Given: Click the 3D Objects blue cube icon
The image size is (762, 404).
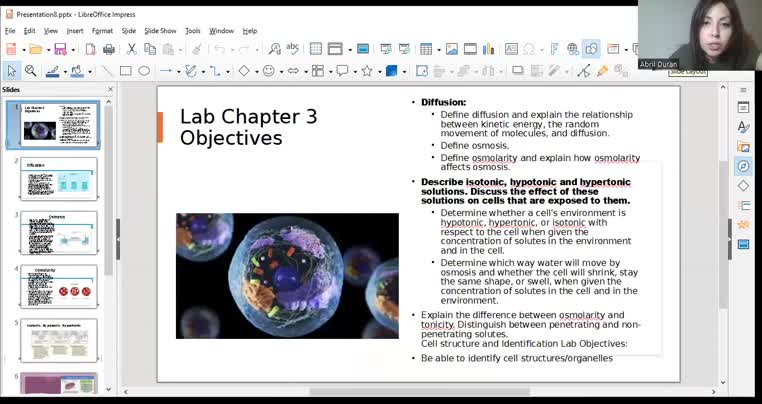Looking at the screenshot, I should tap(392, 71).
